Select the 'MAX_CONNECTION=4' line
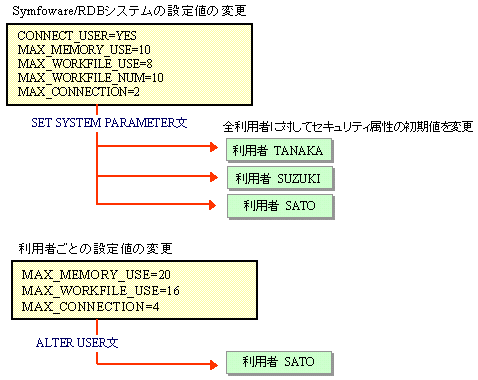This screenshot has height=380, width=478. pos(90,306)
